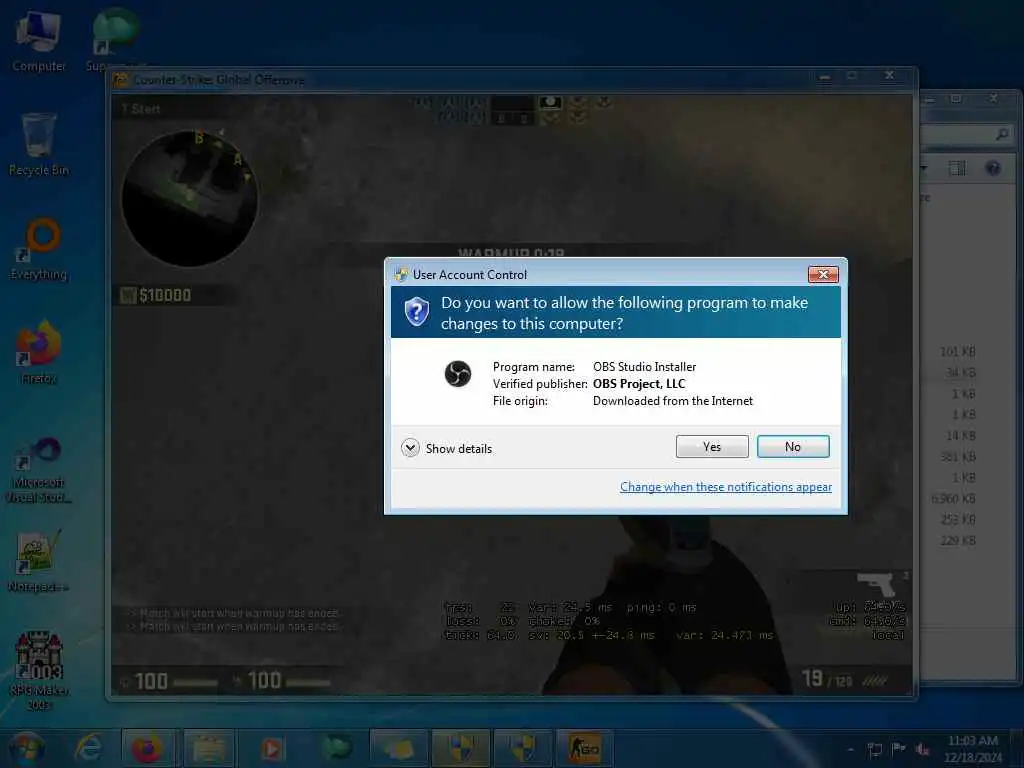Screen dimensions: 1024x768
Task: Click the 101 KB file size entry
Action: click(957, 352)
